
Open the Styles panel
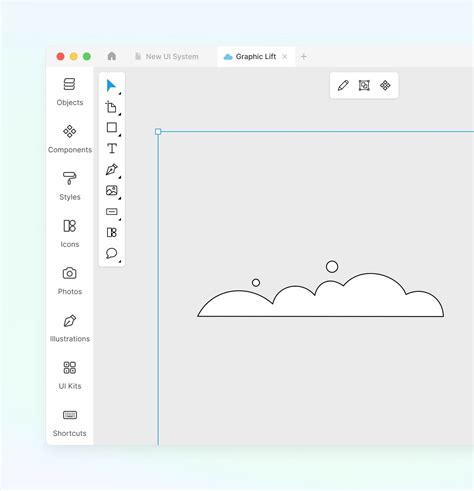pos(70,186)
